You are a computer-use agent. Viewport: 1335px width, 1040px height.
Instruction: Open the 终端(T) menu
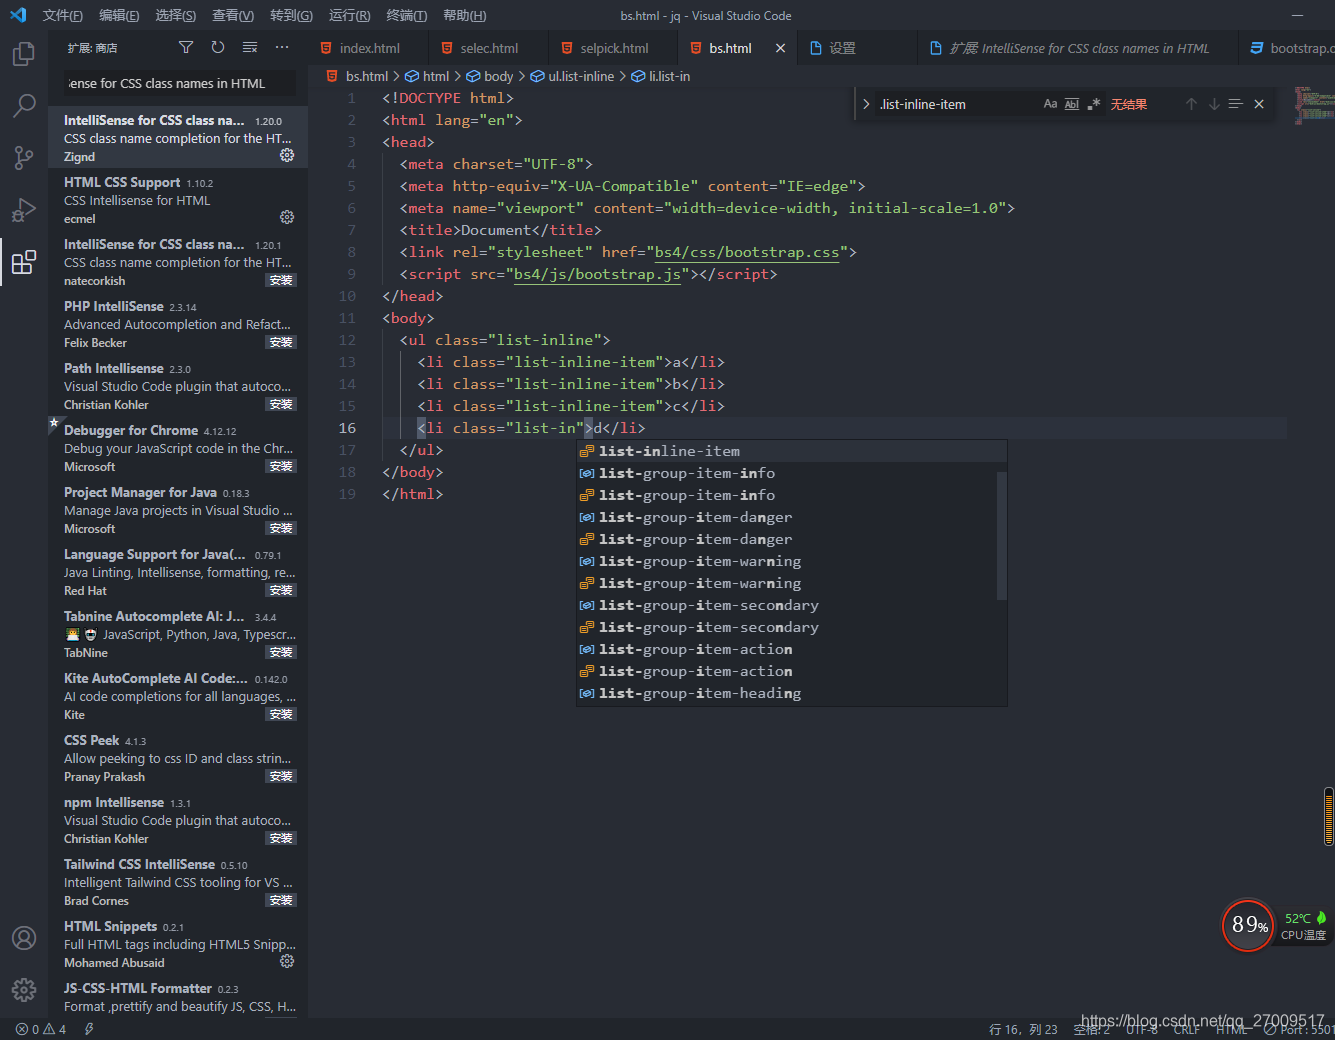click(406, 15)
